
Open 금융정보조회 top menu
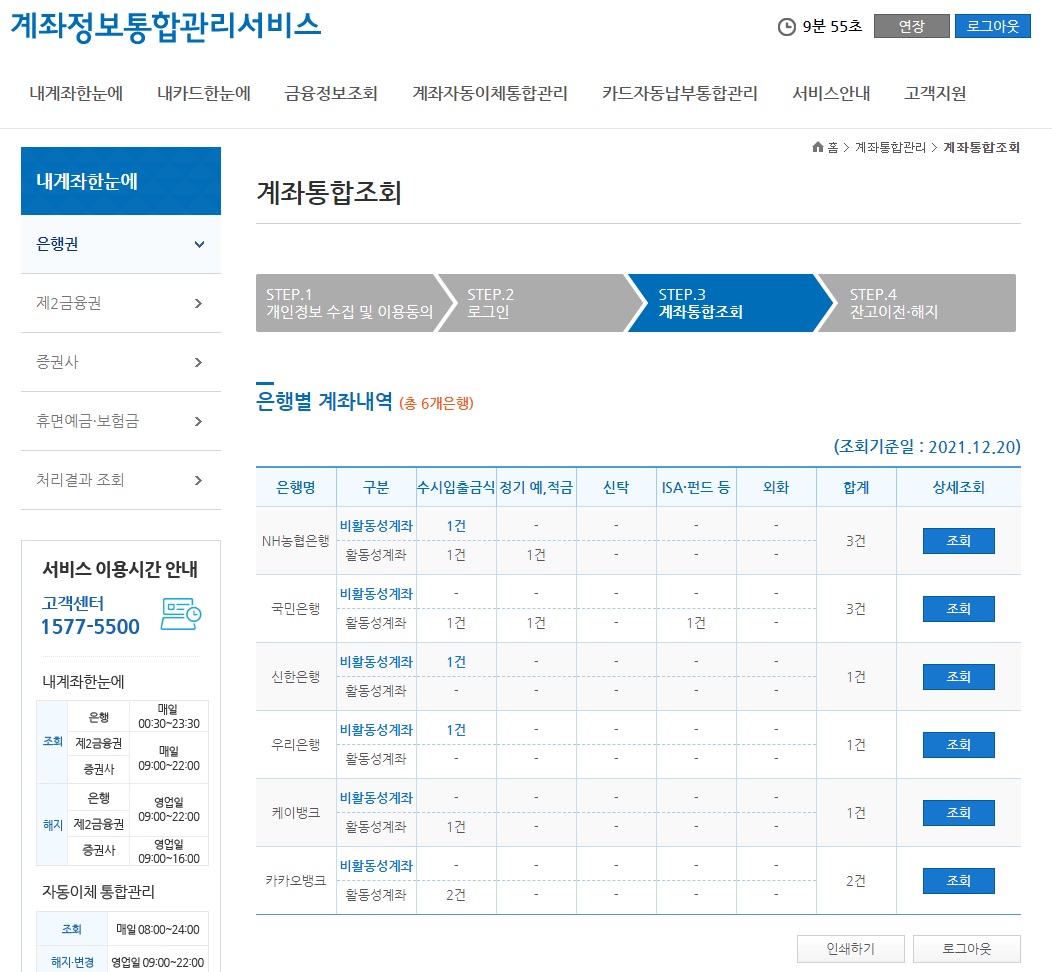click(x=331, y=93)
